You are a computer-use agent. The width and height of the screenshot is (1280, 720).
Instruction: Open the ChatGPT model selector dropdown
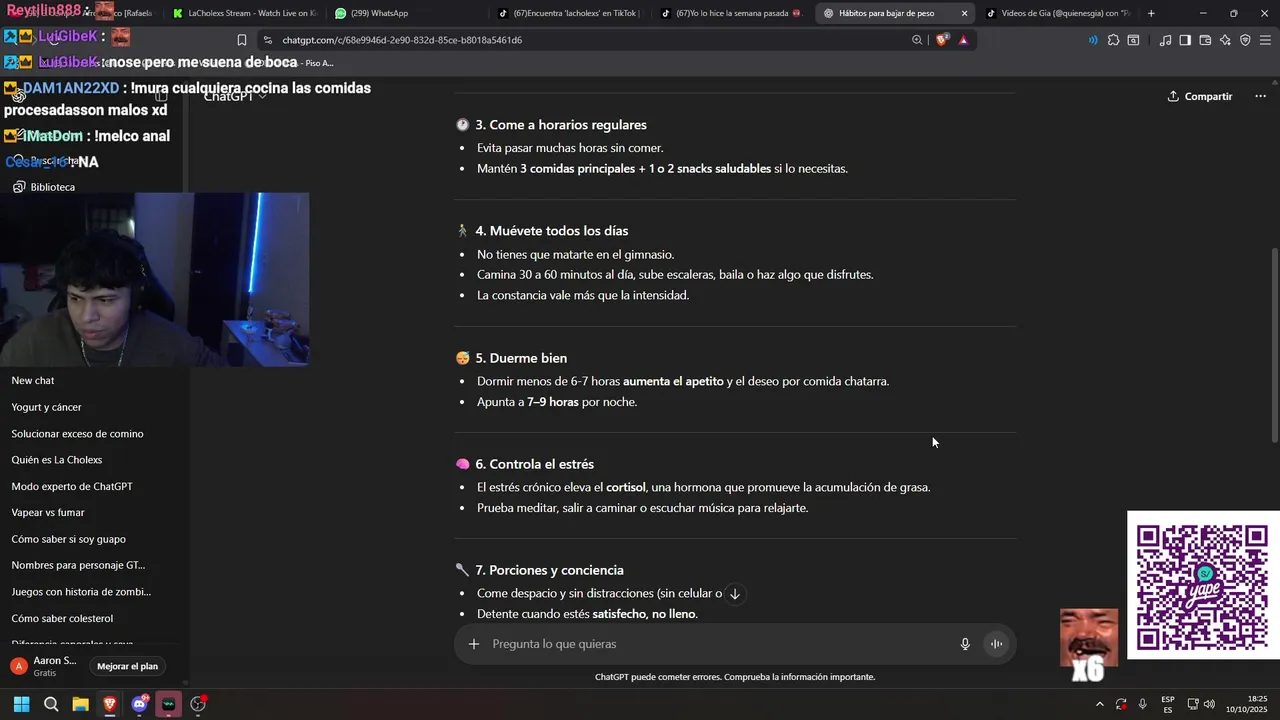(235, 96)
